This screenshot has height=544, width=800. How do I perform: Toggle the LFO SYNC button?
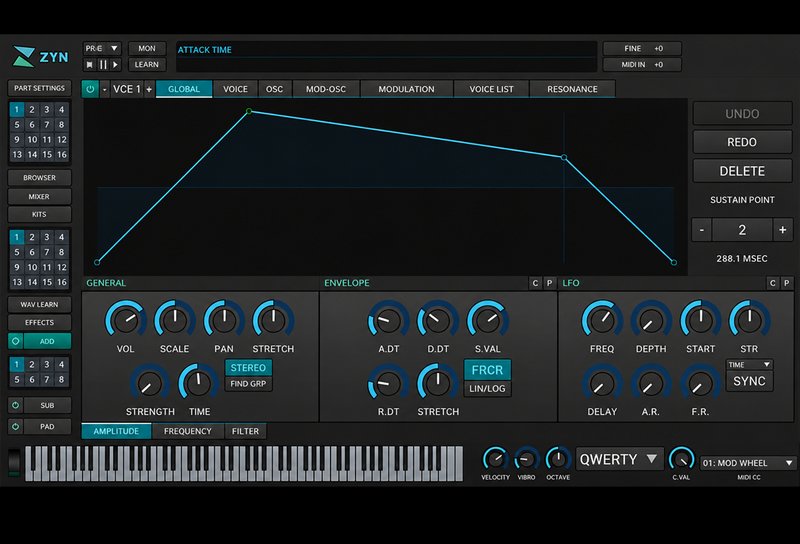749,381
